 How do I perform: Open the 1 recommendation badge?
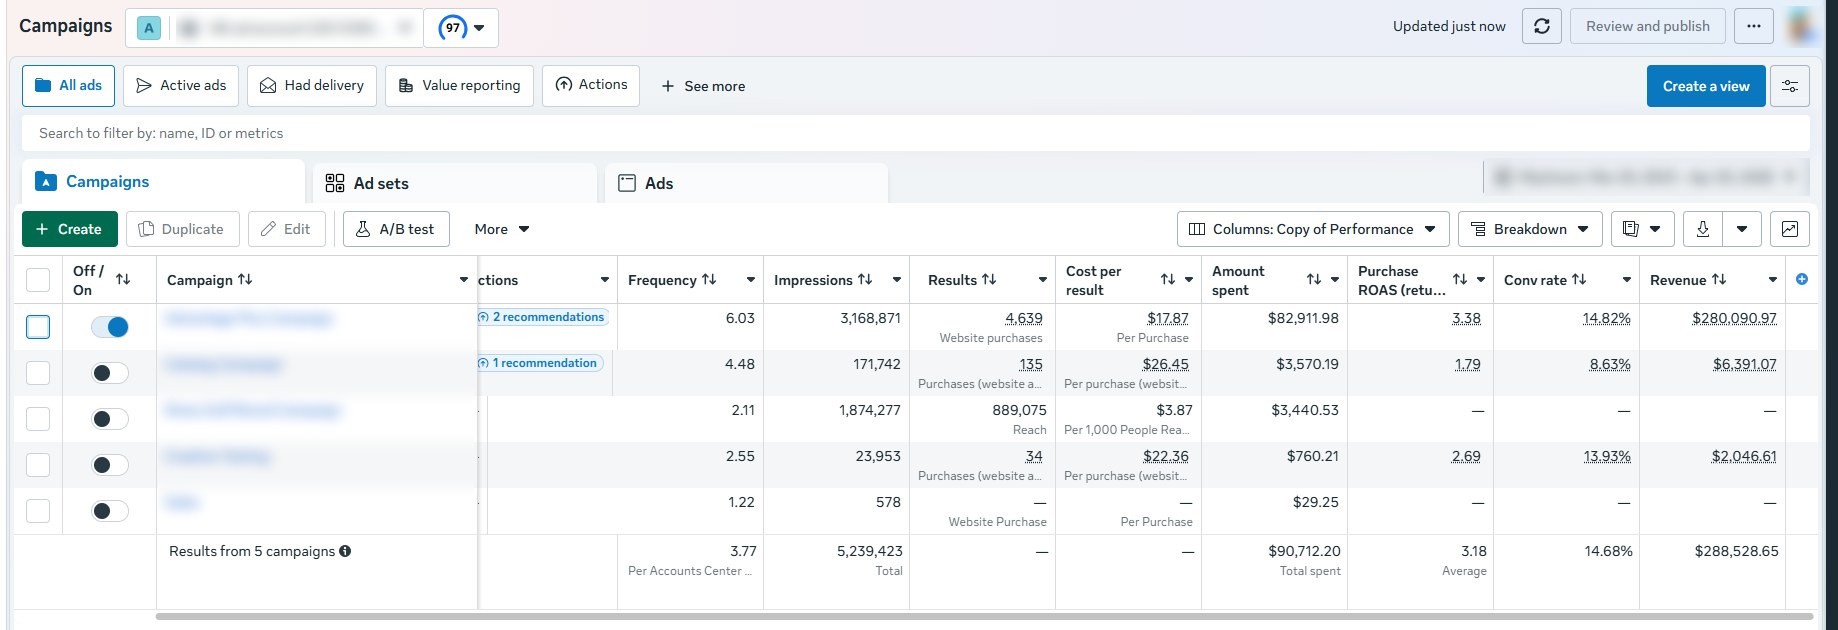click(x=538, y=363)
